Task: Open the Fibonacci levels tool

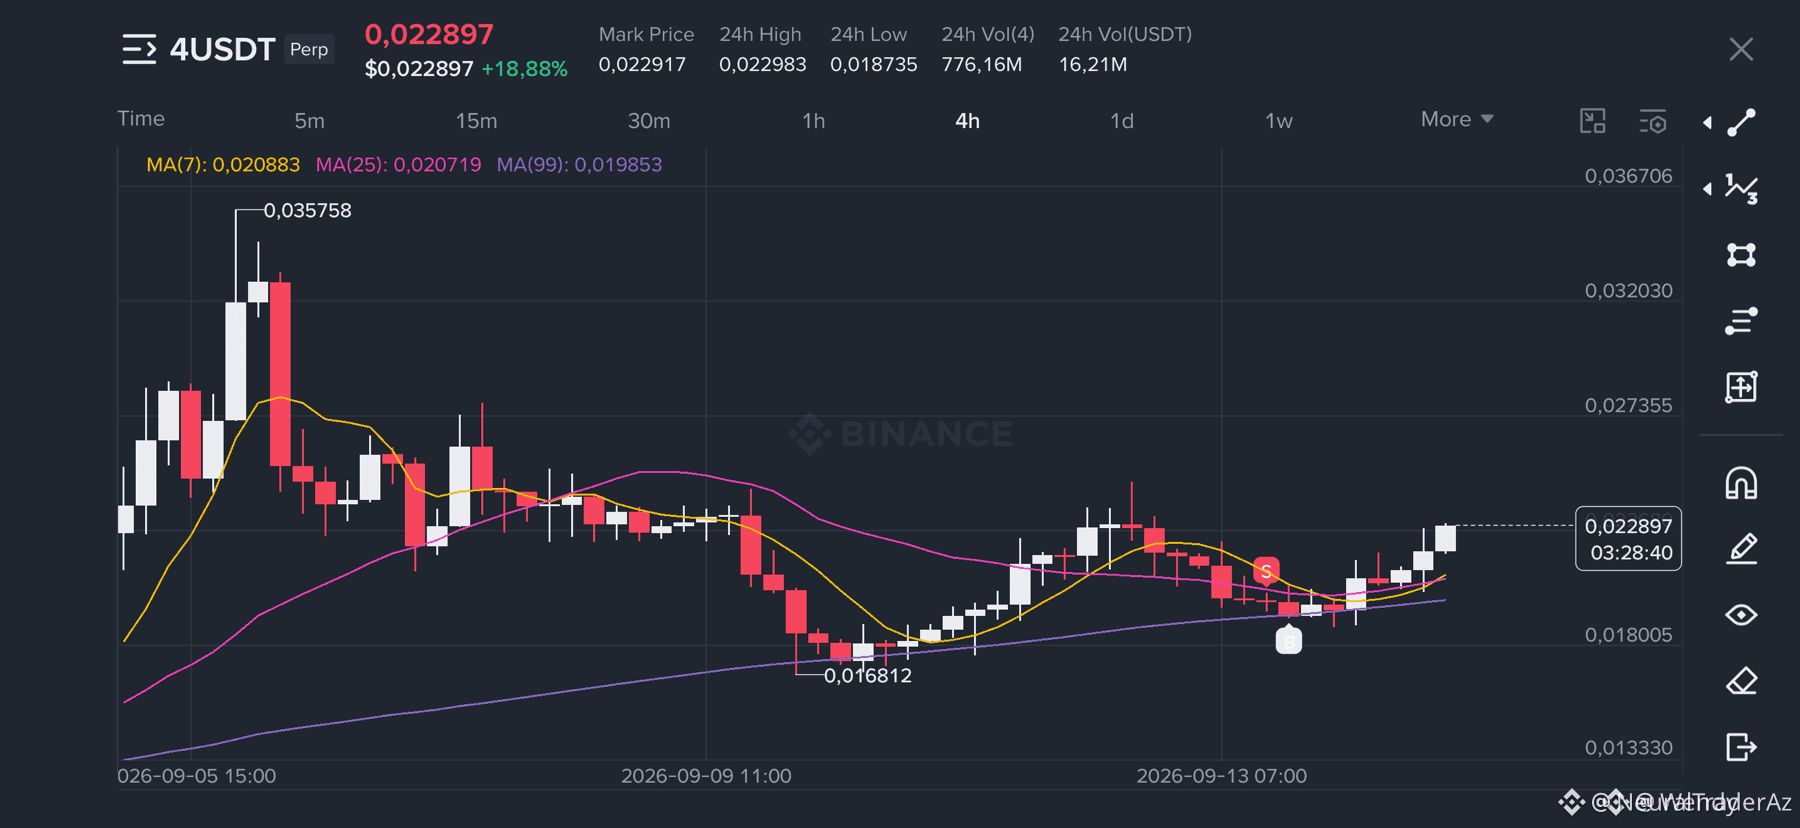Action: coord(1741,321)
